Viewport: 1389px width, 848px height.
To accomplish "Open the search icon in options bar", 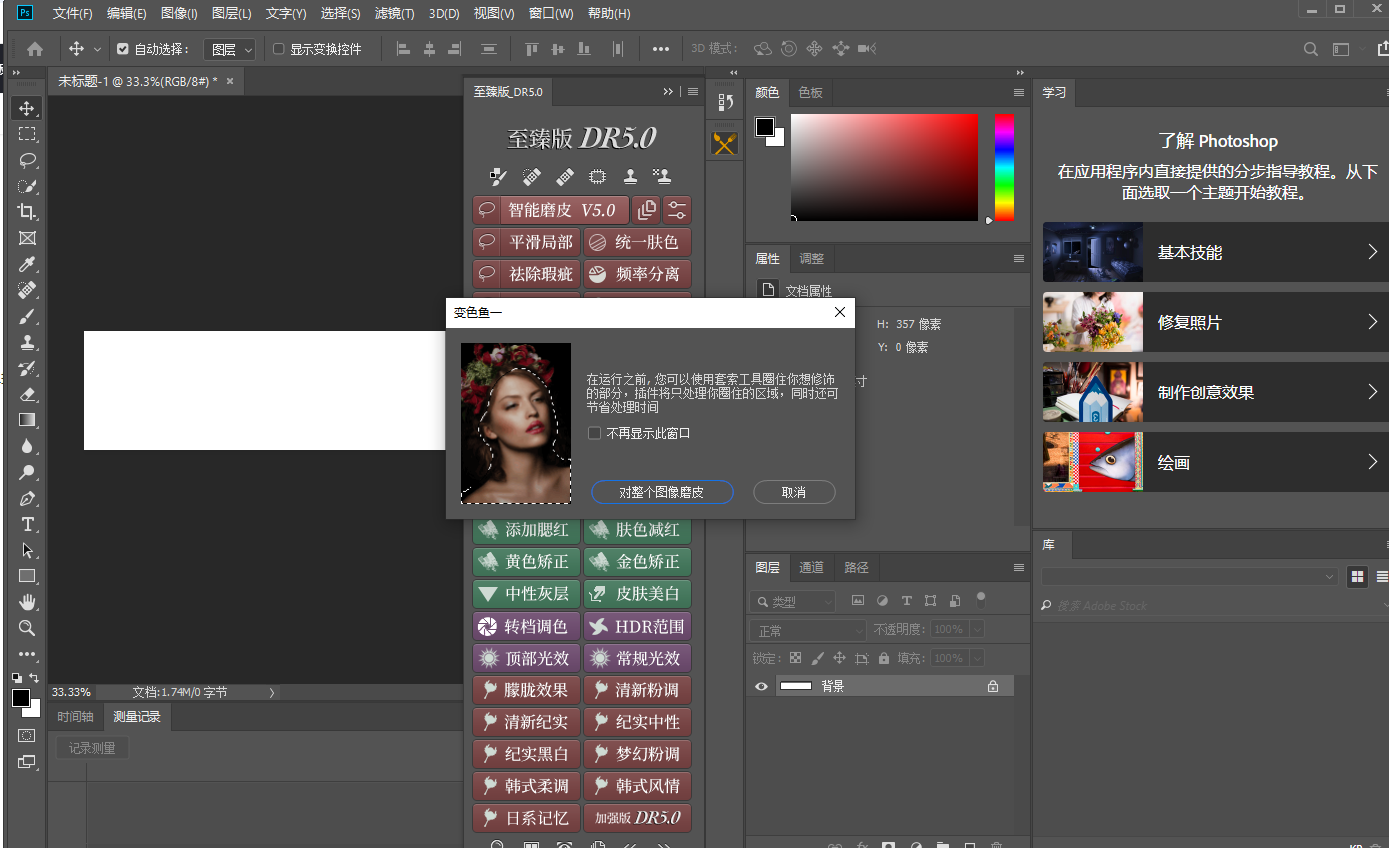I will (1311, 48).
